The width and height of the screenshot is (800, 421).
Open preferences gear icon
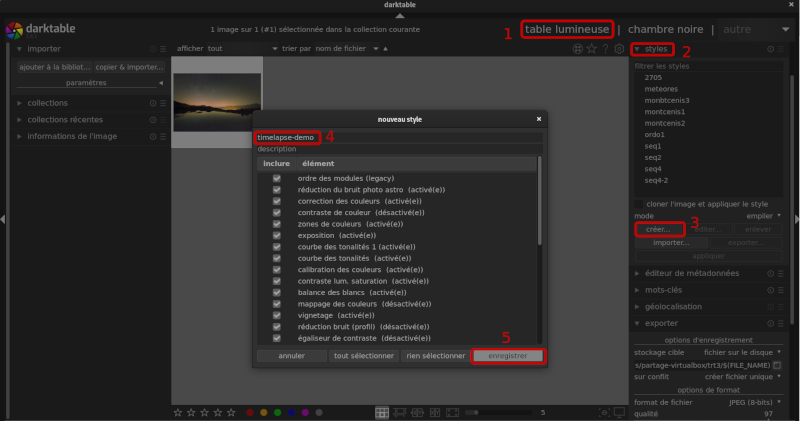[619, 49]
